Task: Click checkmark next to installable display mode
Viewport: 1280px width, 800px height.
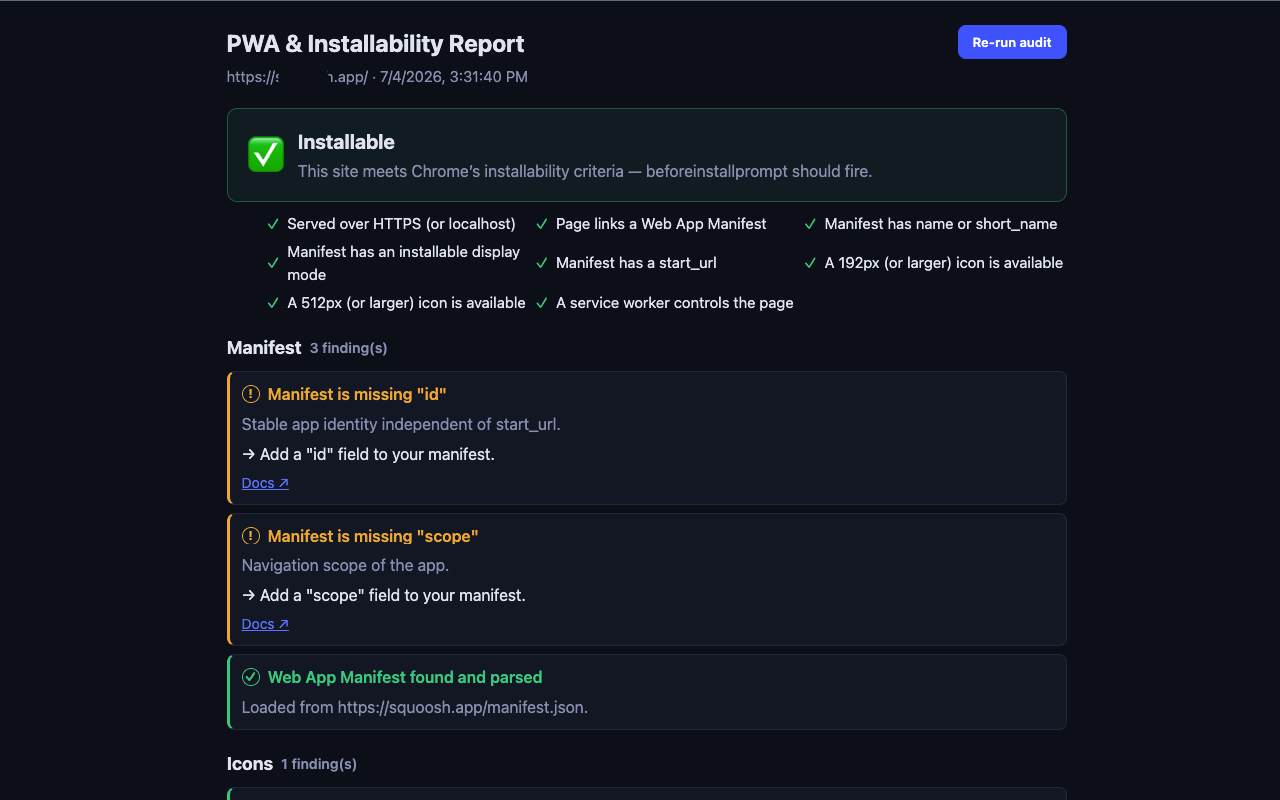Action: [x=273, y=263]
